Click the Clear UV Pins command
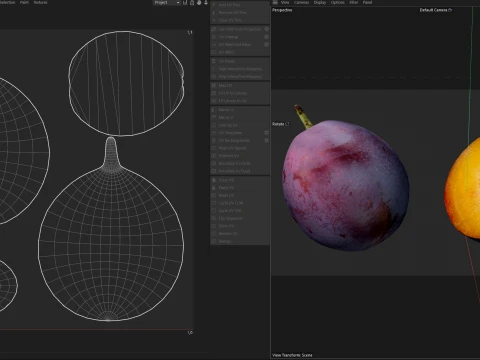Viewport: 480px width, 360px height. [240, 20]
